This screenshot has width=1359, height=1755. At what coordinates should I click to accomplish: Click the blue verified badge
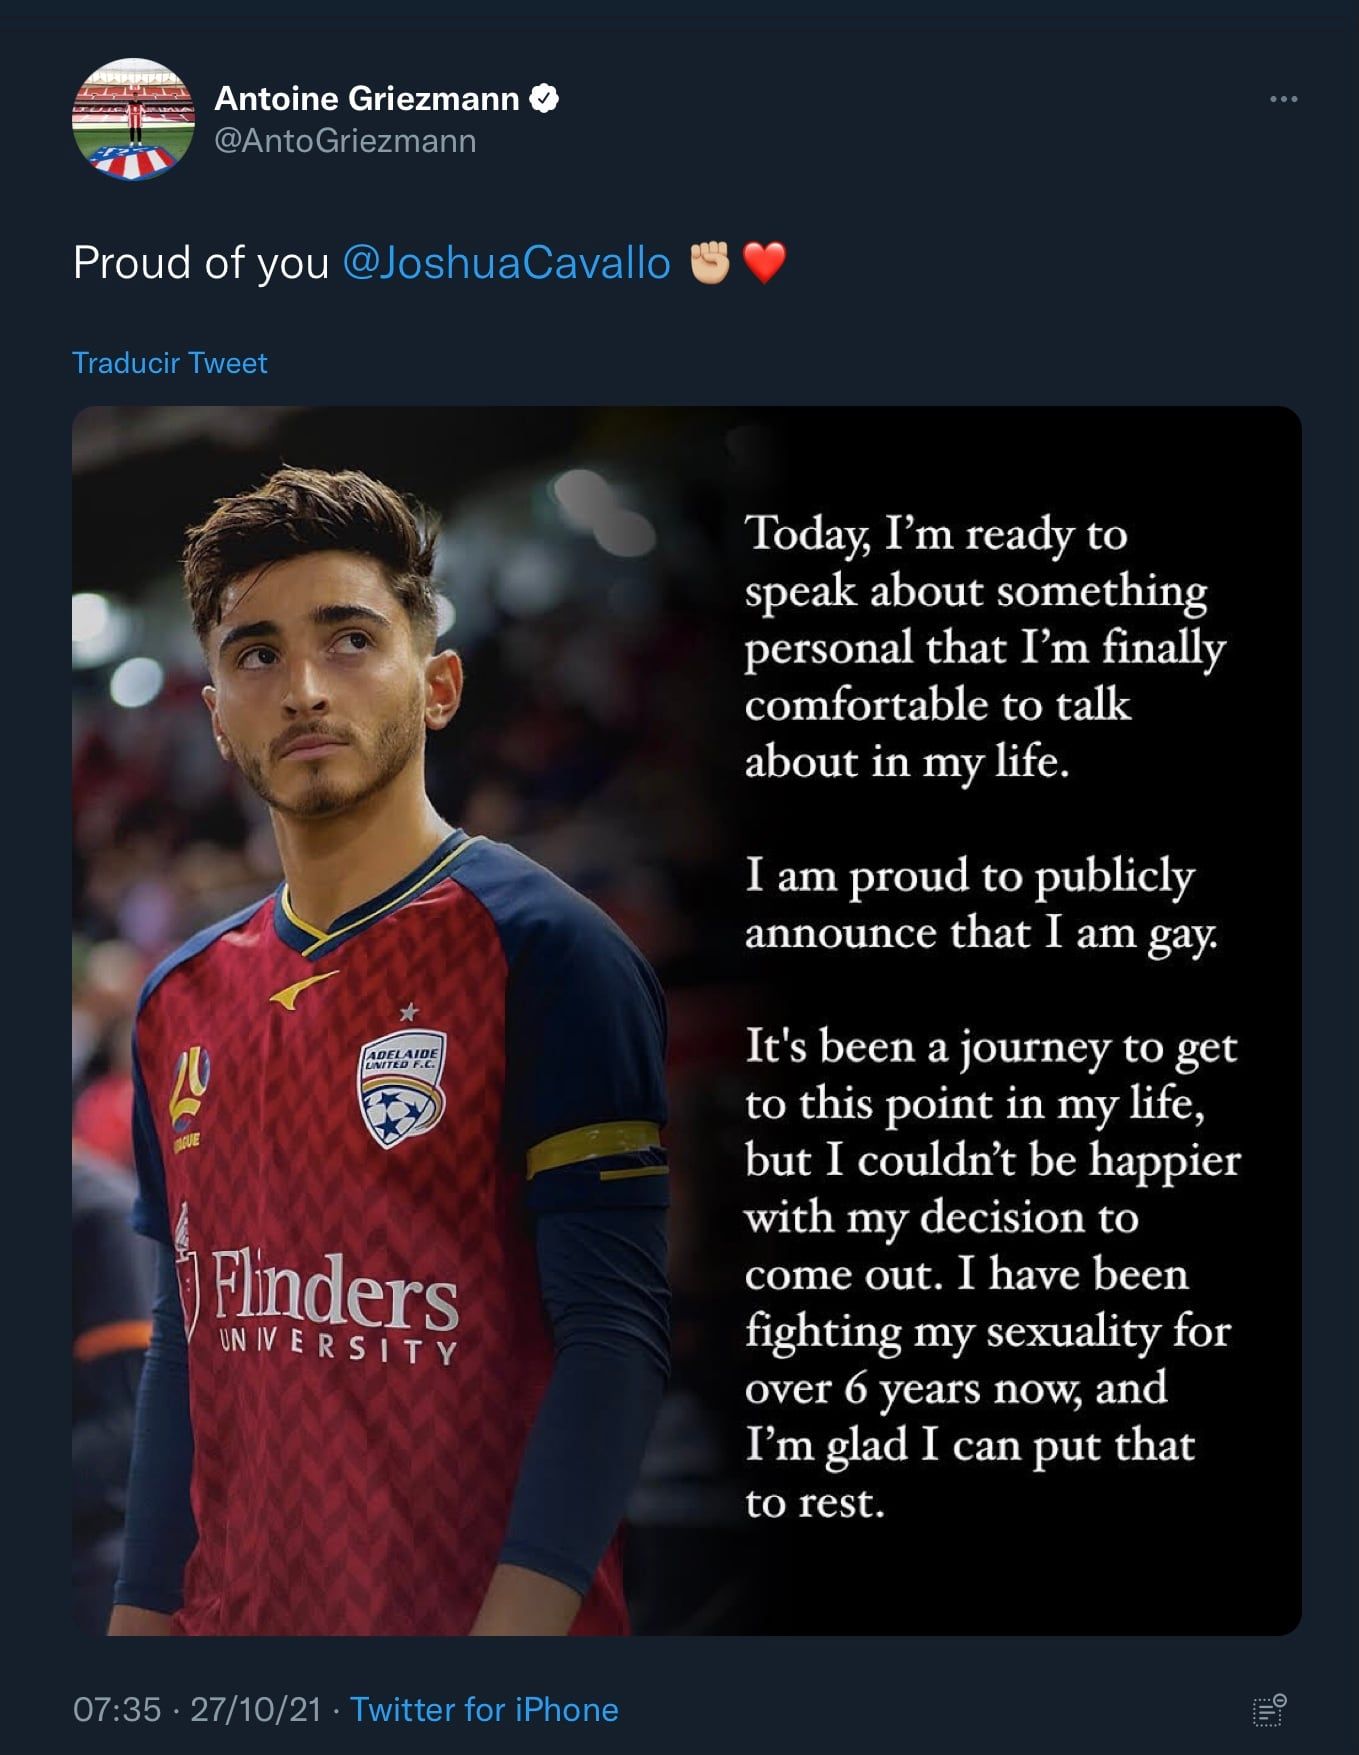543,98
